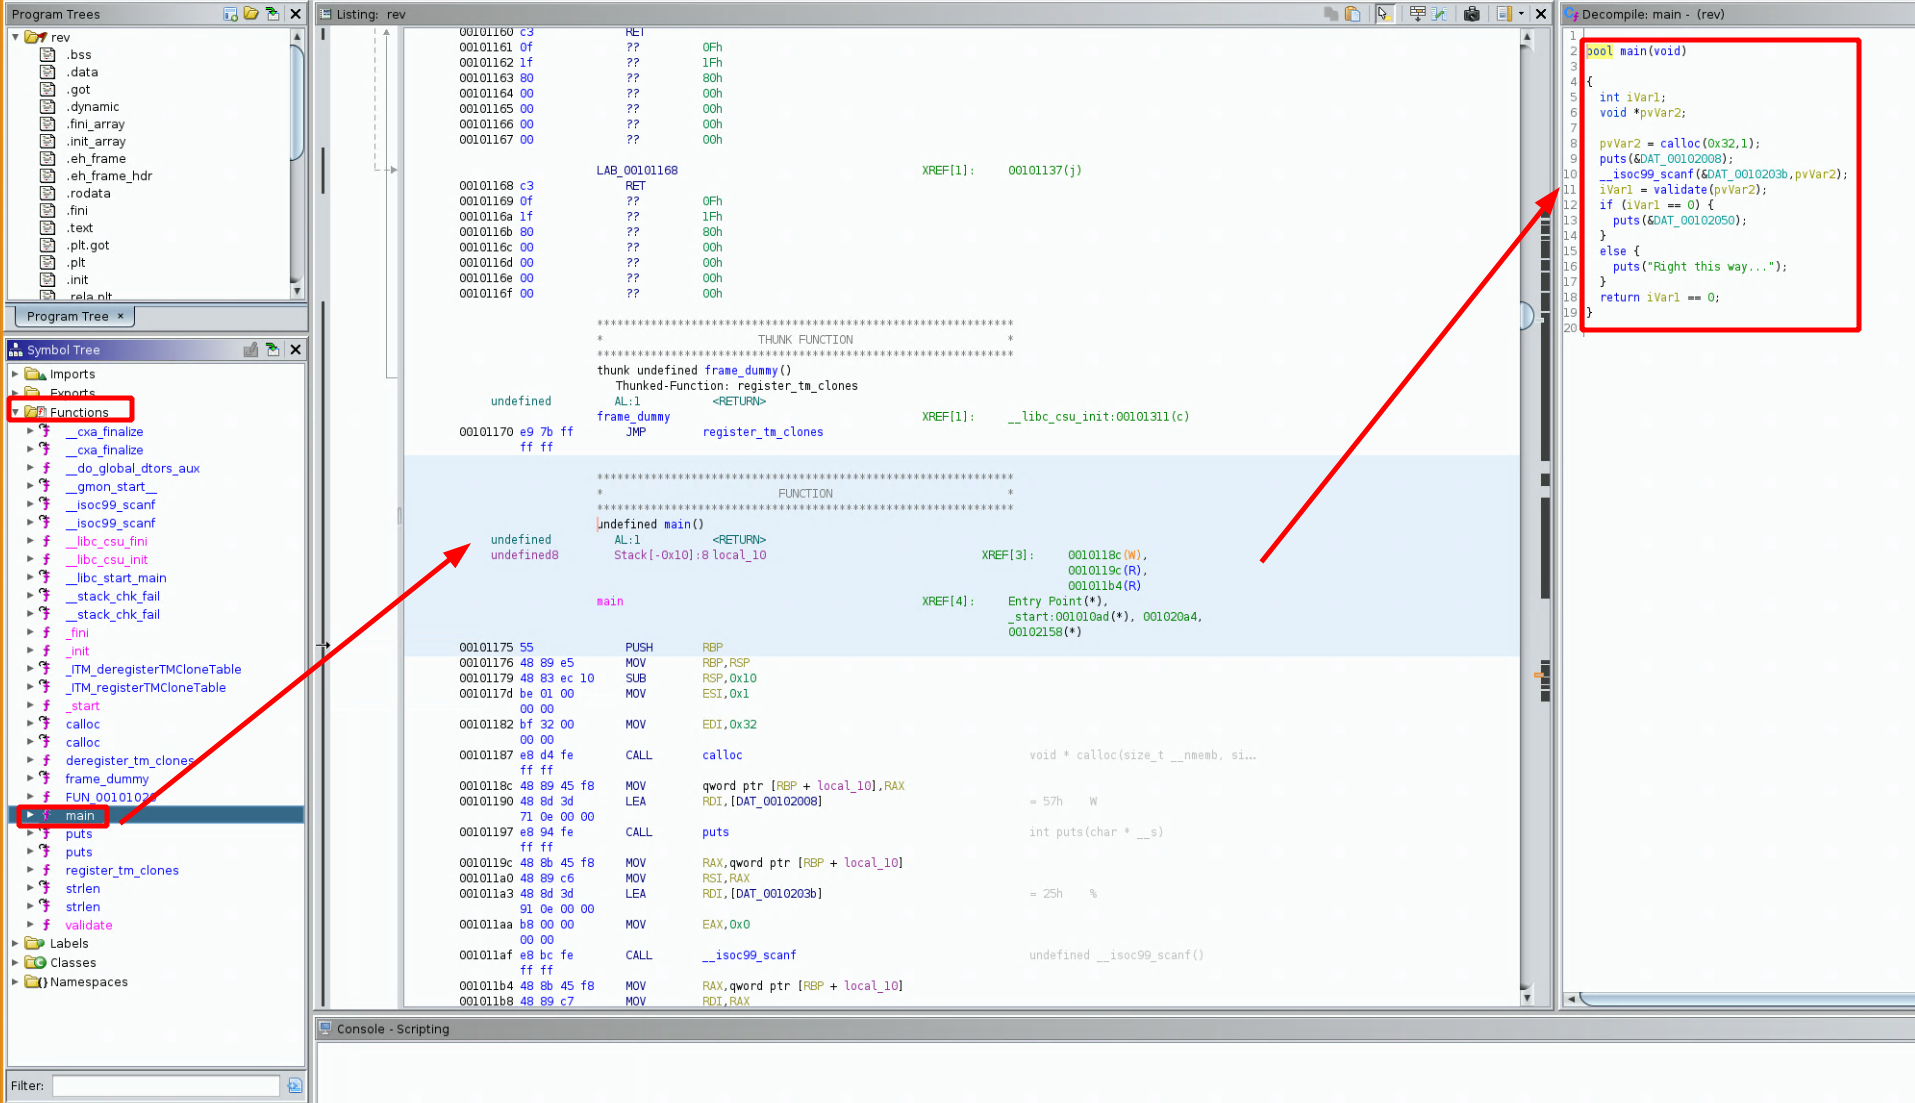Click the Imports folder icon

point(35,374)
